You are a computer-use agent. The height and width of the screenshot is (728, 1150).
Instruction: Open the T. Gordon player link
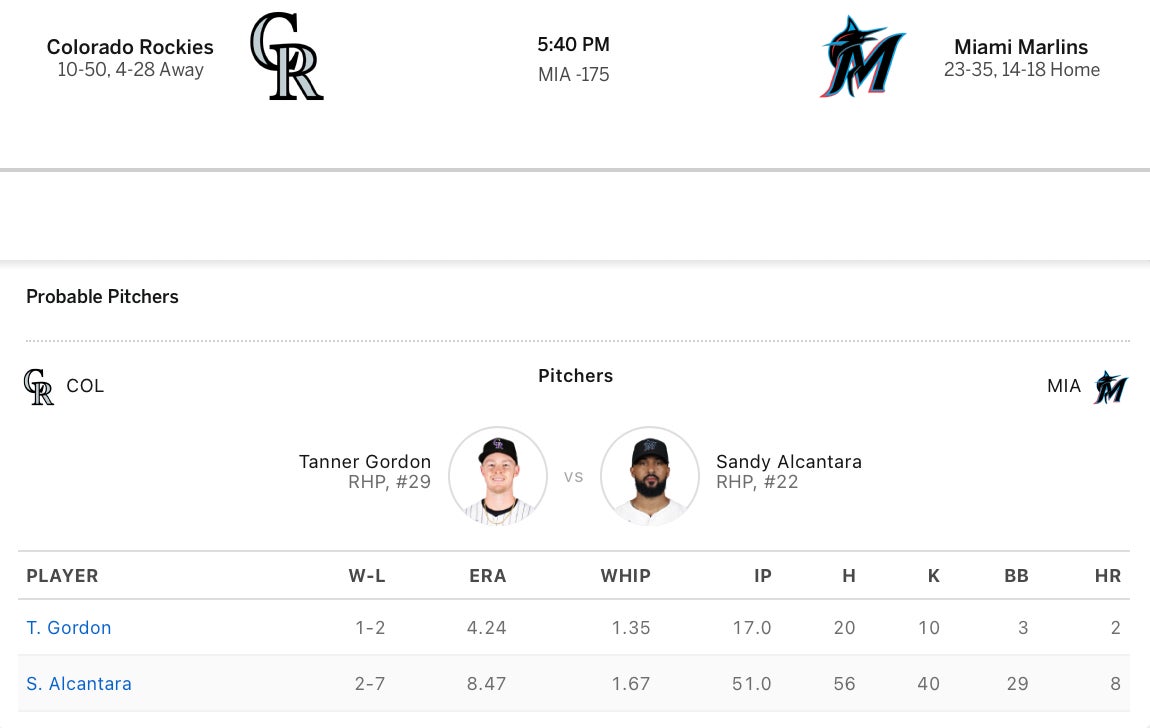69,628
